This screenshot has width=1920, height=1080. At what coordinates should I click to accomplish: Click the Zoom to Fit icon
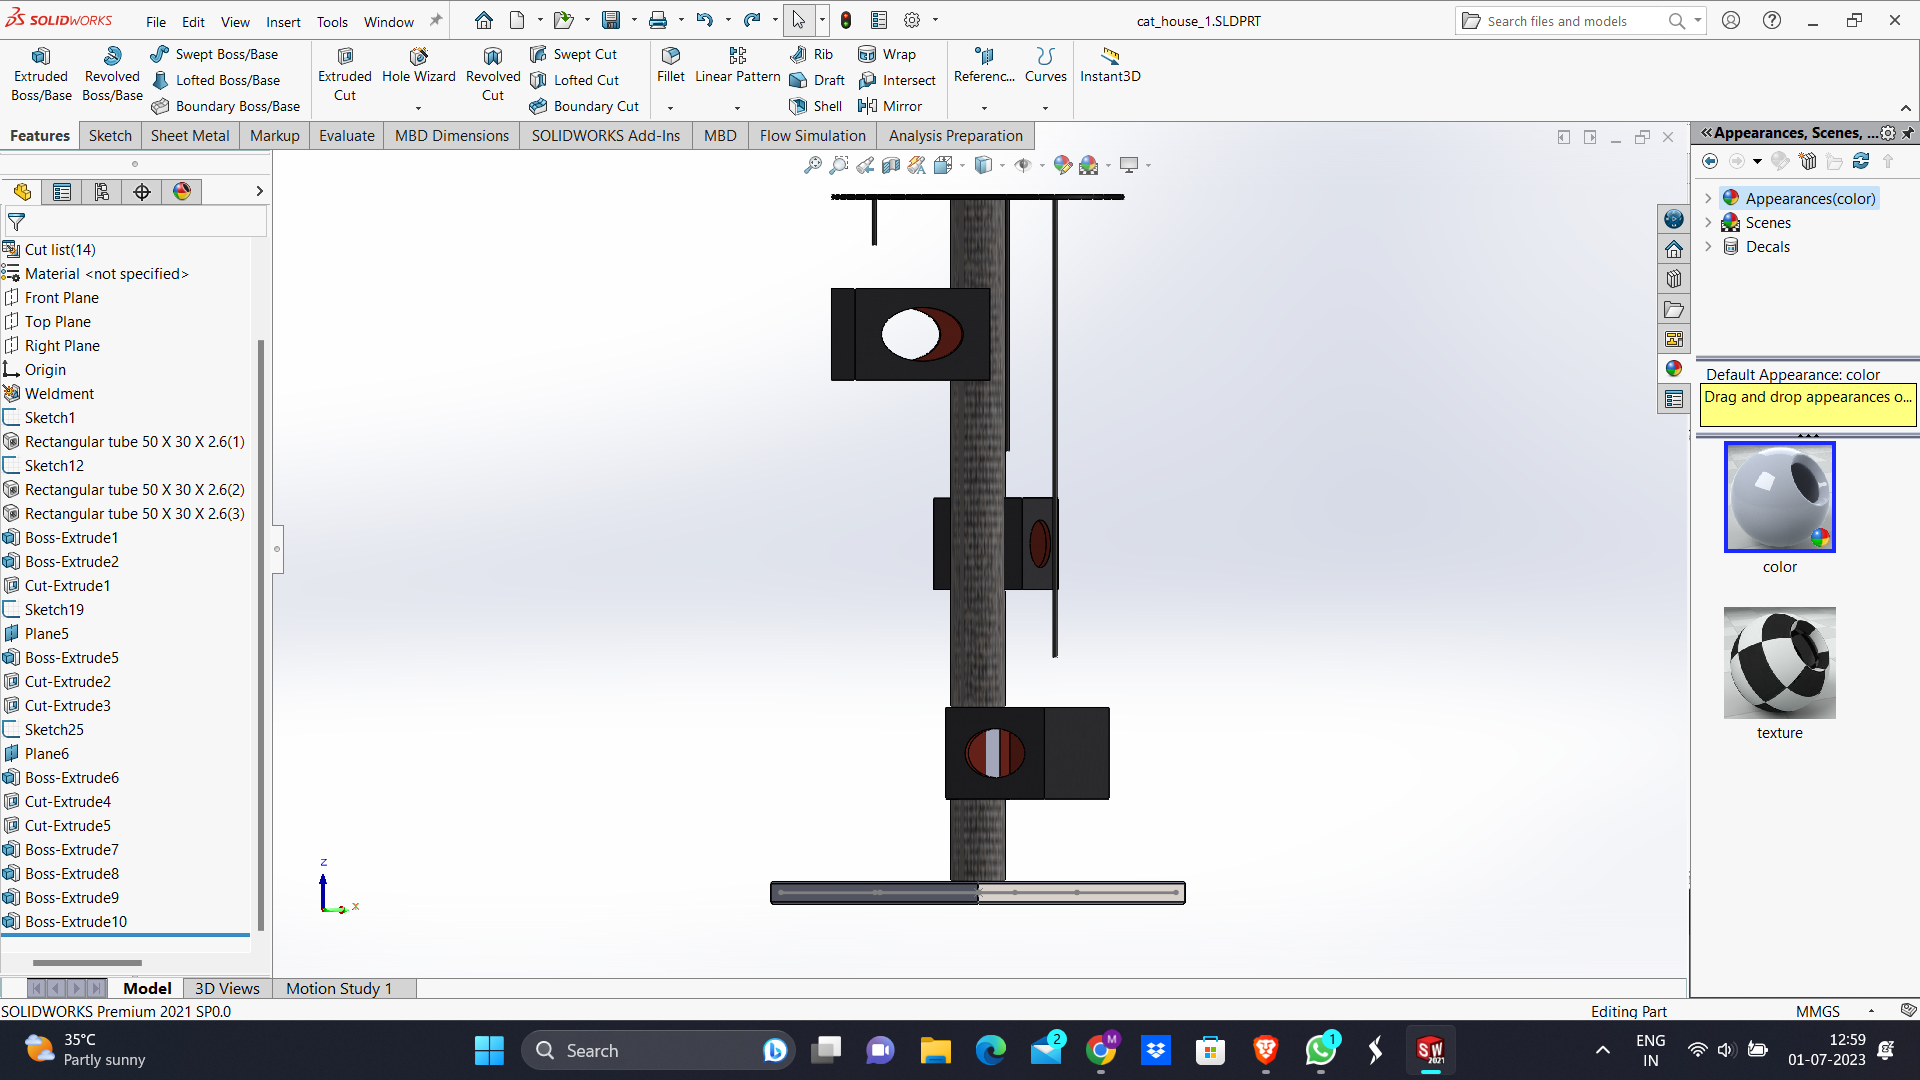[x=812, y=165]
